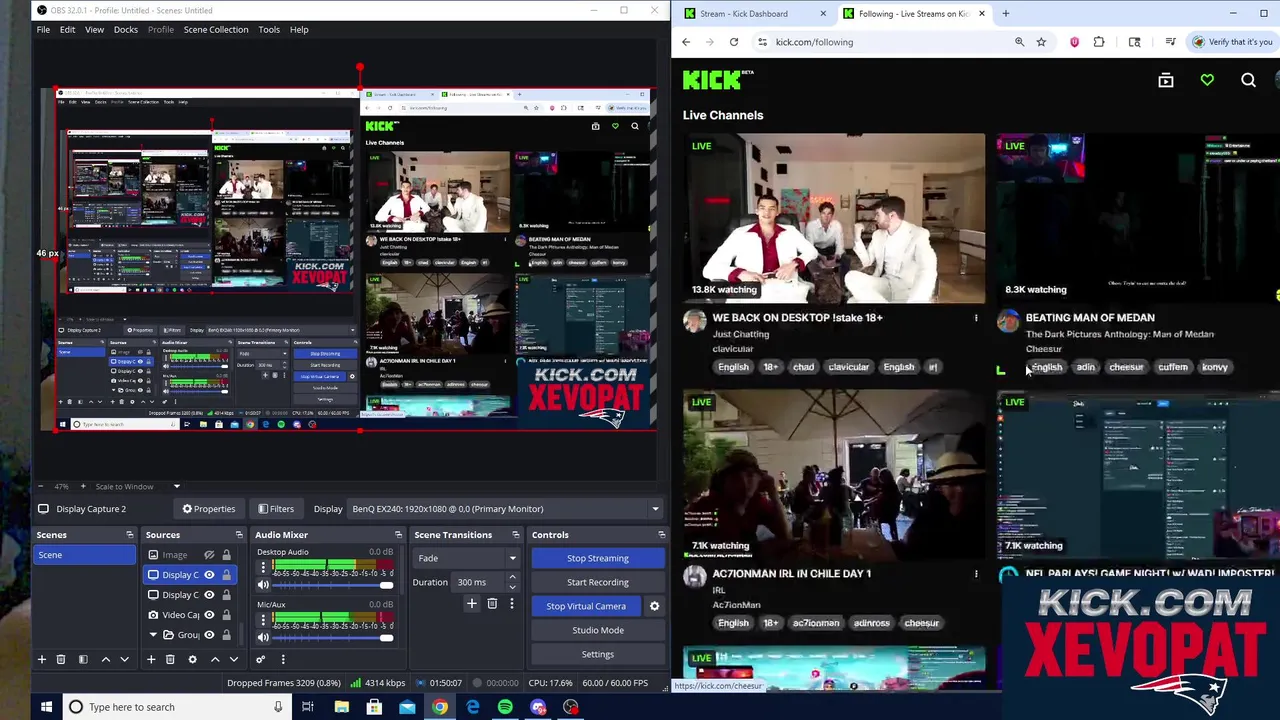Open Kick search magnifier icon

pos(1248,80)
